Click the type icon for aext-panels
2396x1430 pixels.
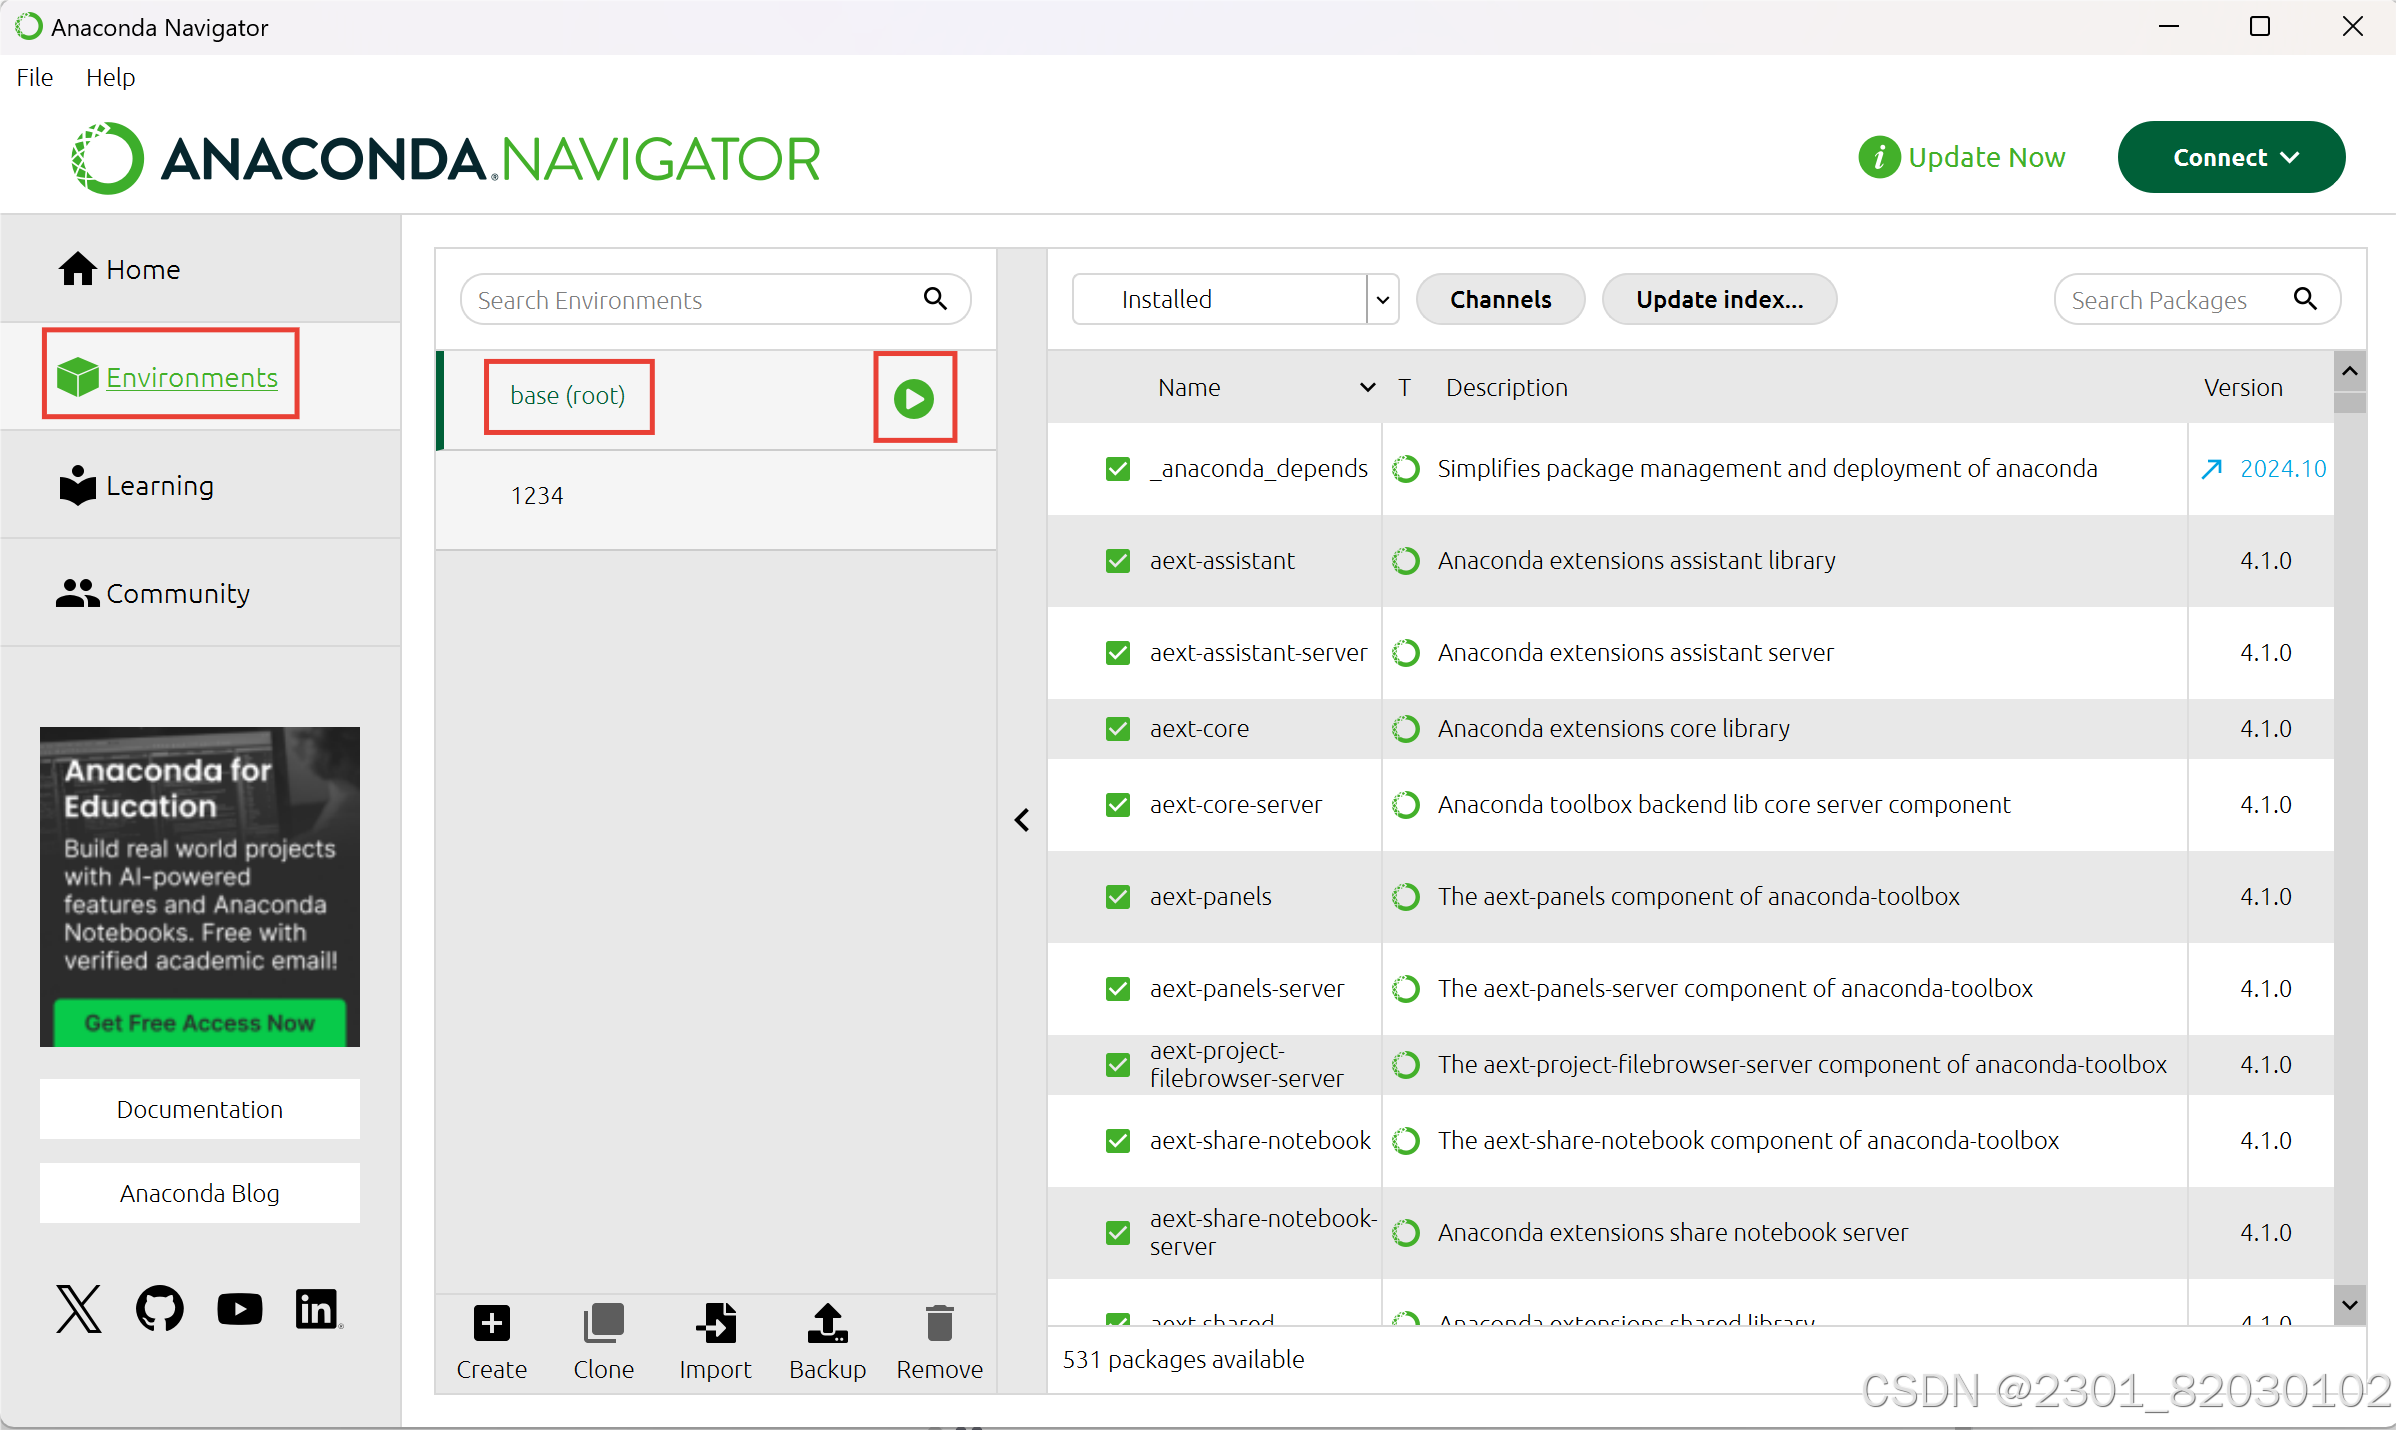1406,896
